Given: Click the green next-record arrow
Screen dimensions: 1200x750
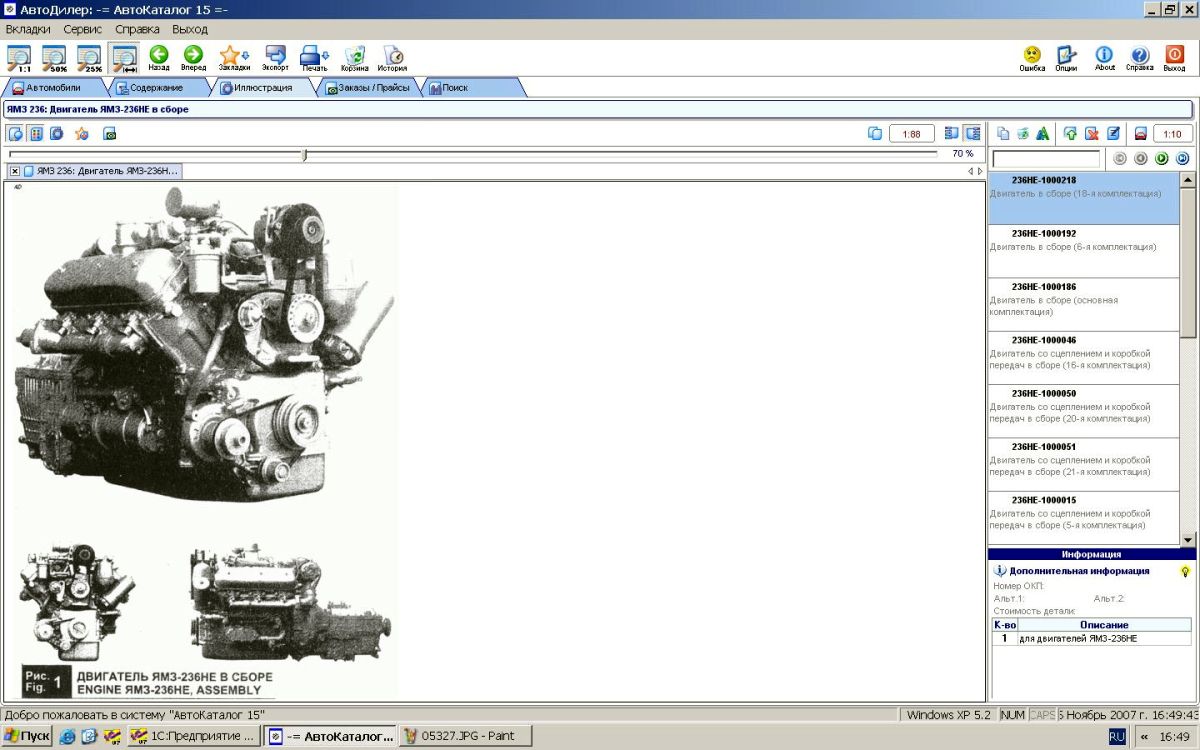Looking at the screenshot, I should [x=1161, y=158].
